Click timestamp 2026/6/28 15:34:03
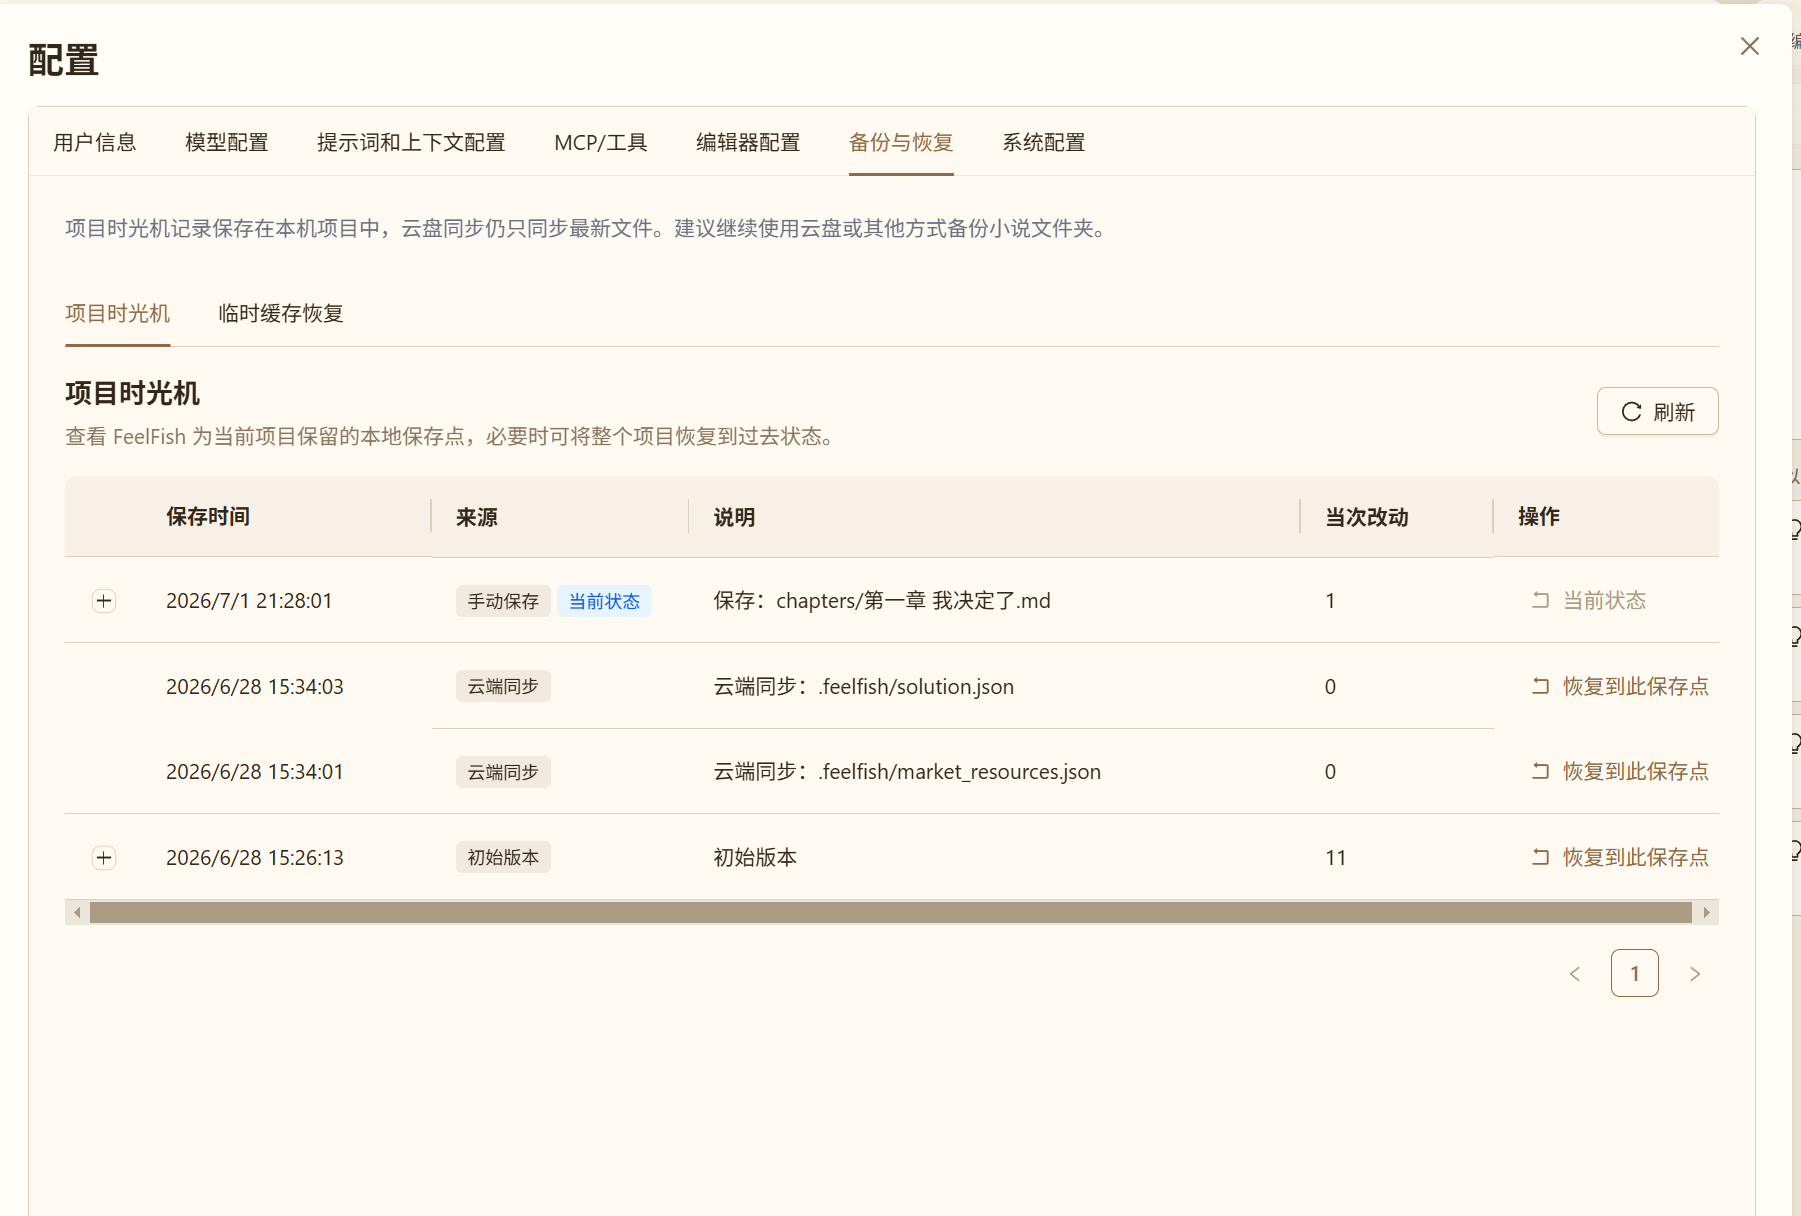The width and height of the screenshot is (1801, 1216). (255, 686)
